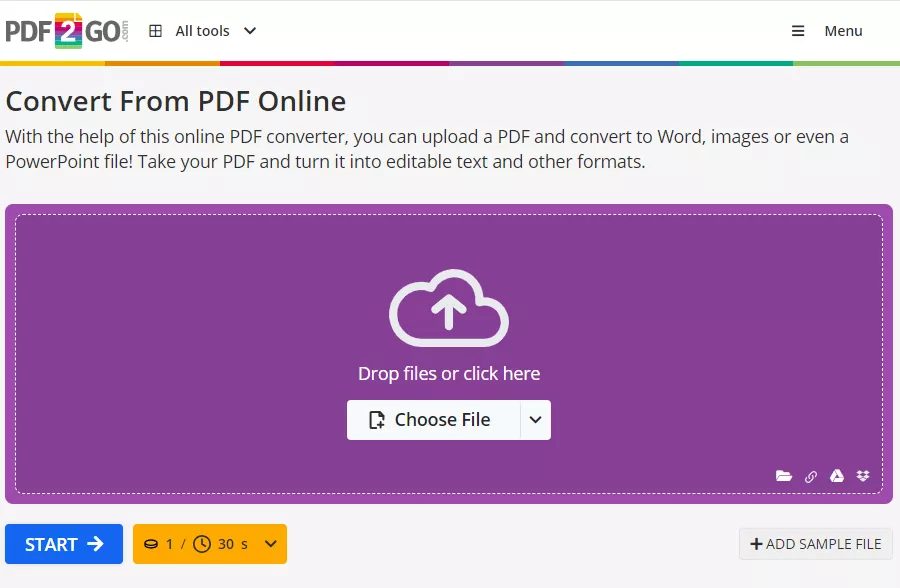The image size is (900, 588).
Task: Browse local files via folder icon
Action: 783,476
